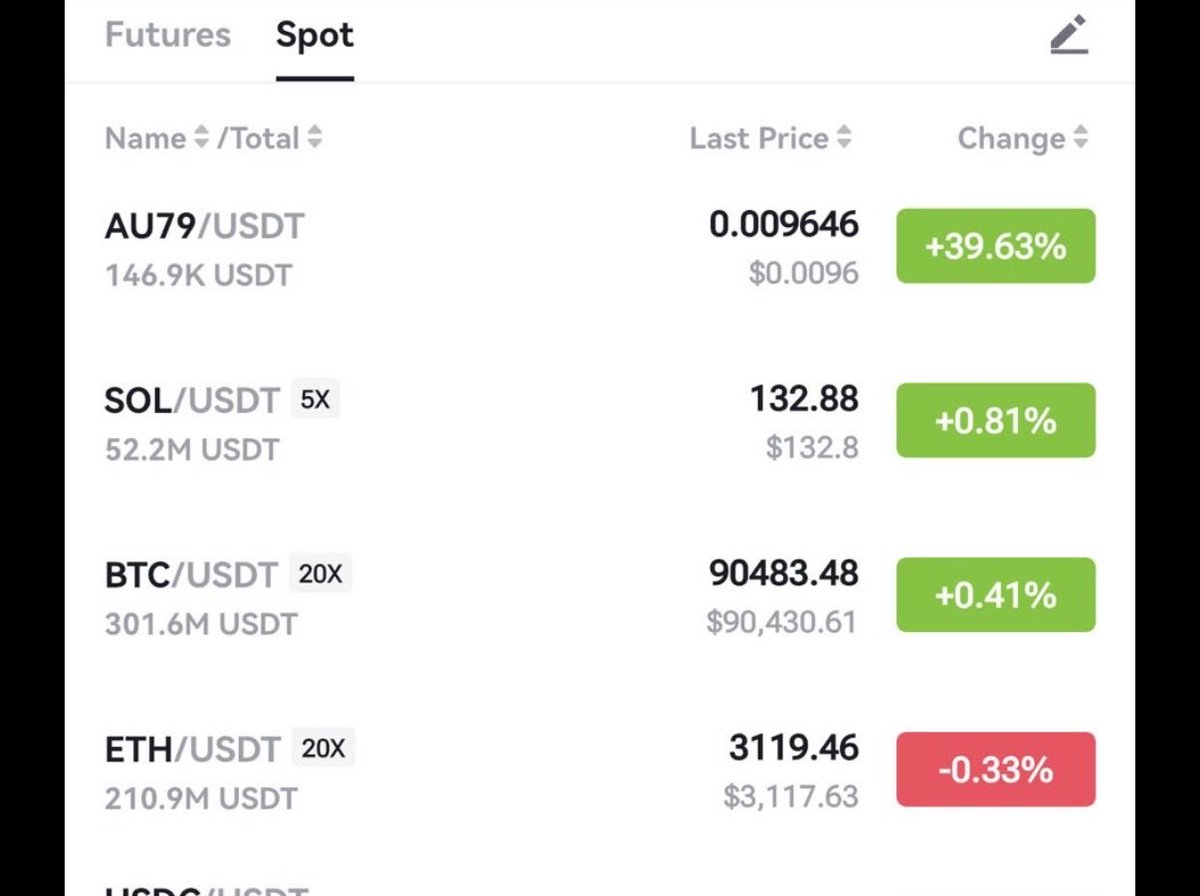Click the 52.2M USDT volume
1200x896 pixels.
(192, 450)
